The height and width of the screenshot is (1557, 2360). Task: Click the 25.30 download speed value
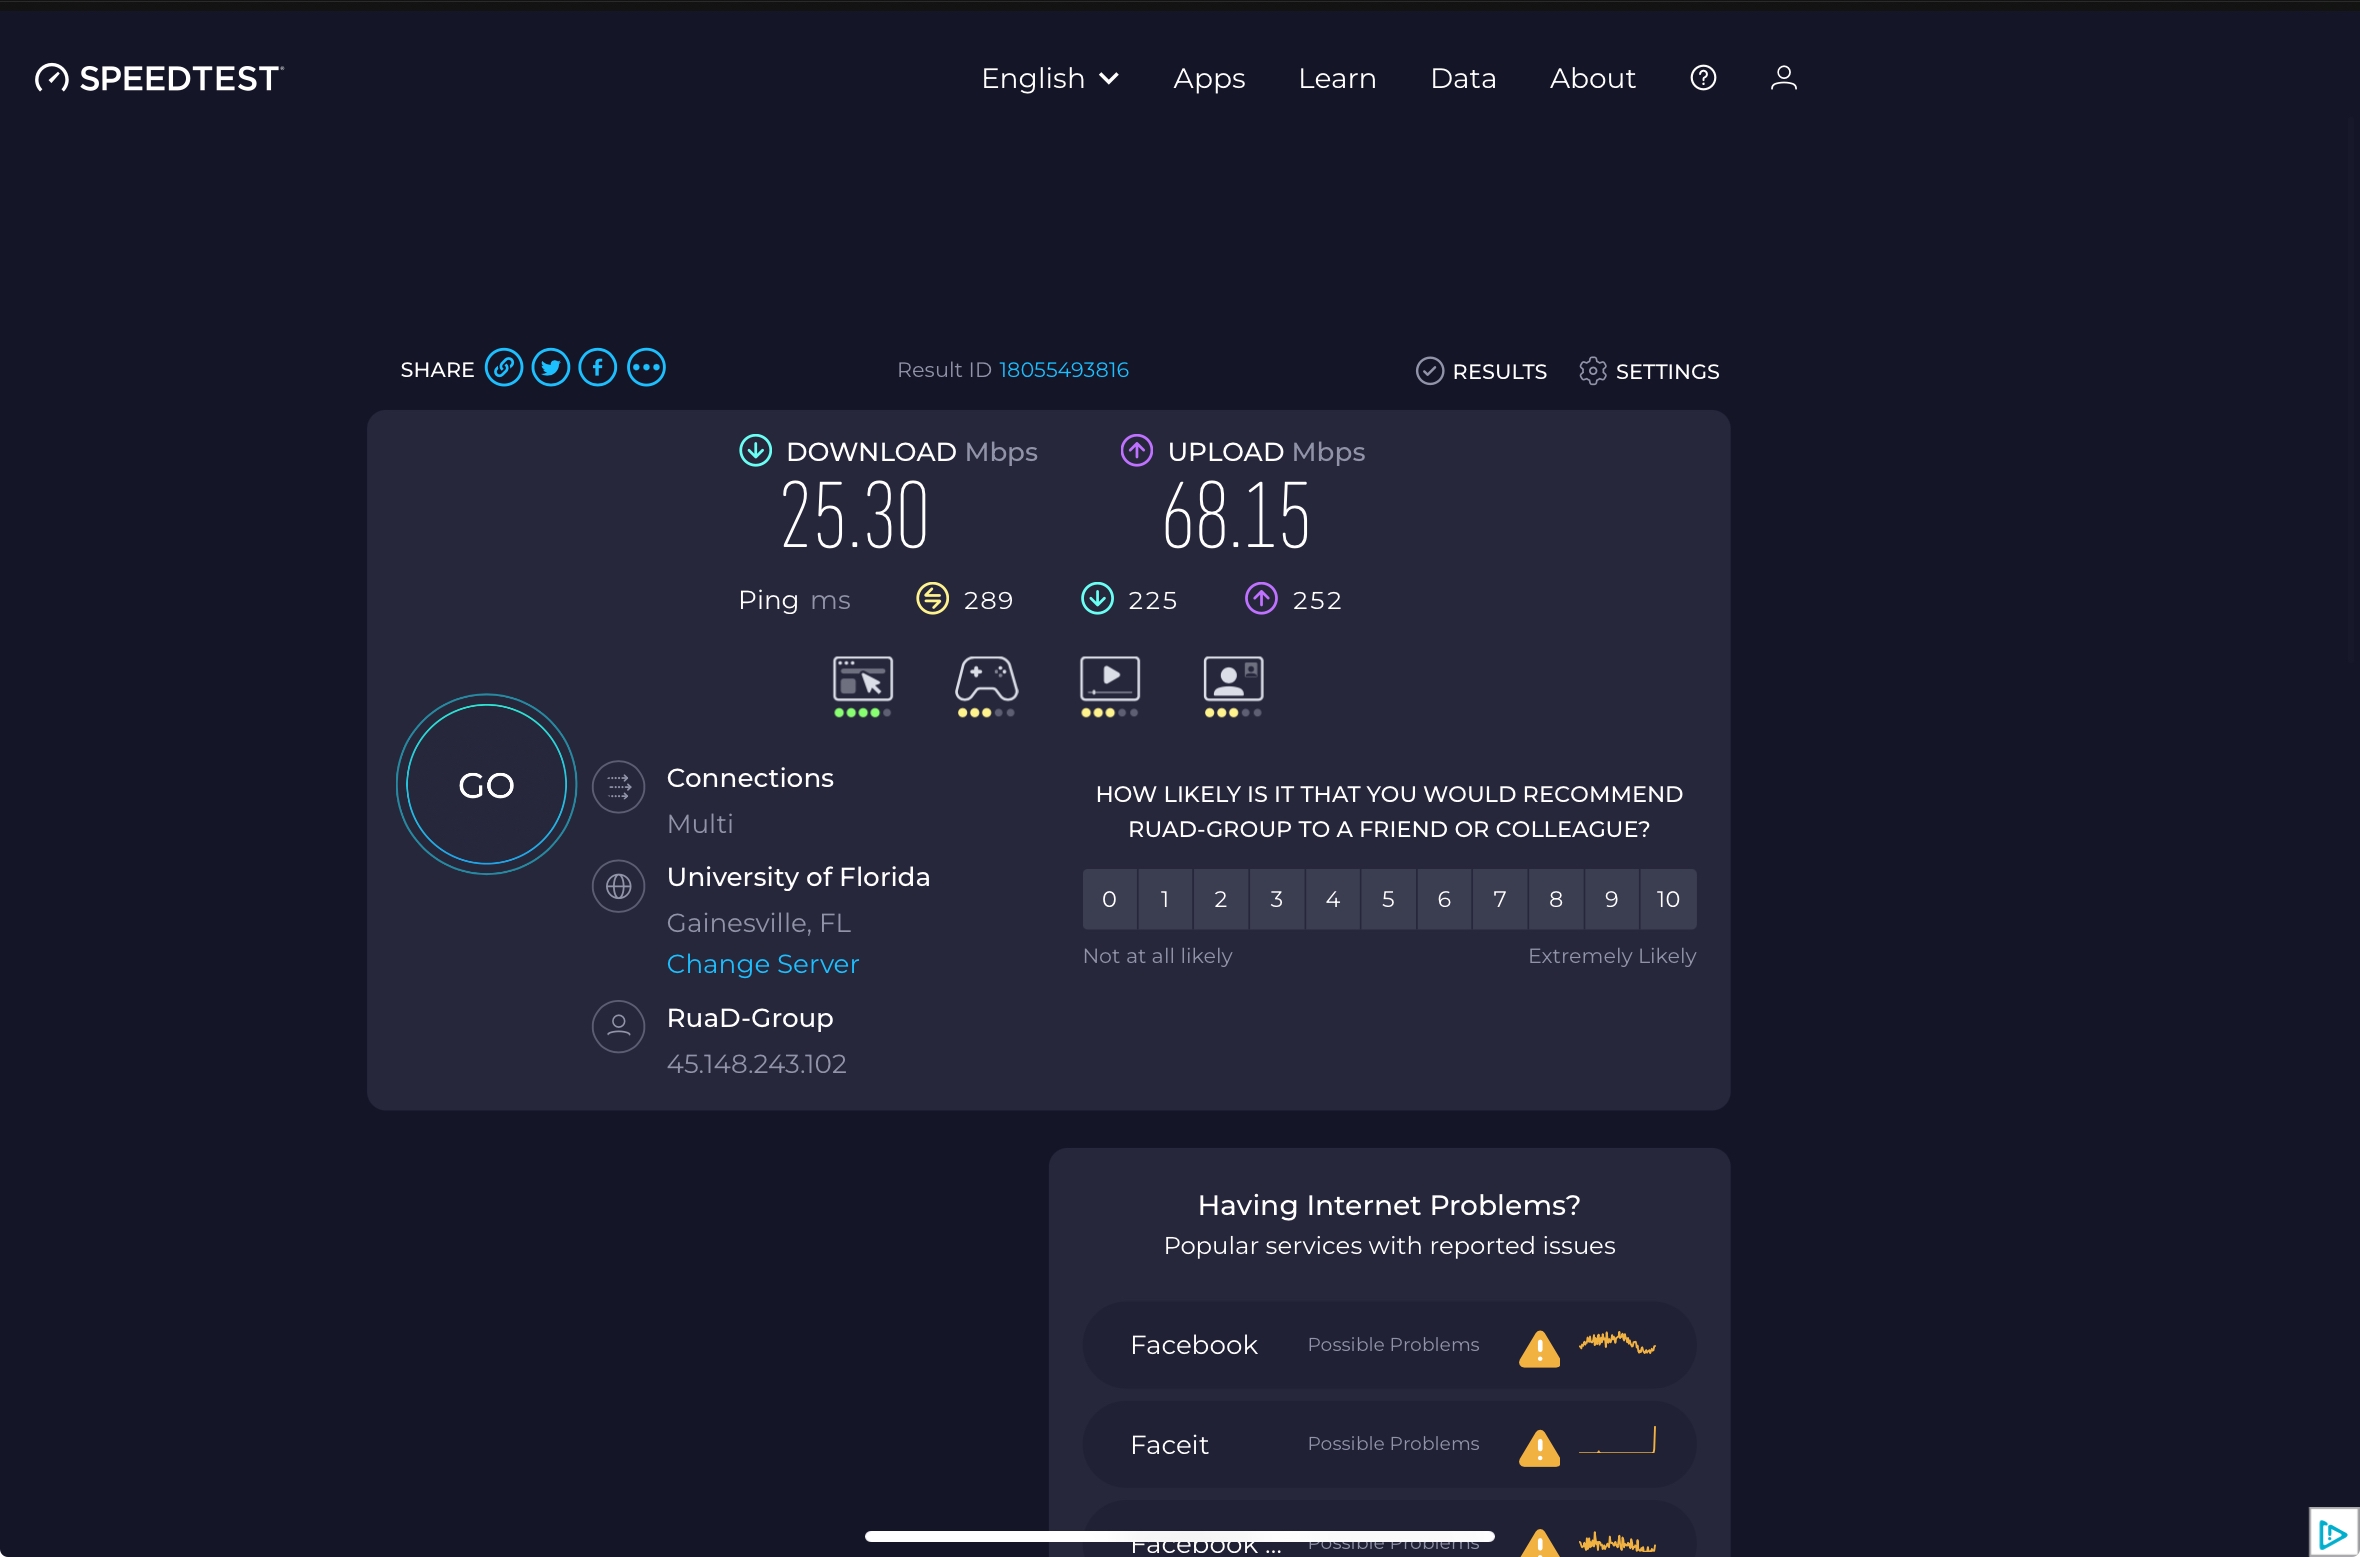(x=855, y=515)
